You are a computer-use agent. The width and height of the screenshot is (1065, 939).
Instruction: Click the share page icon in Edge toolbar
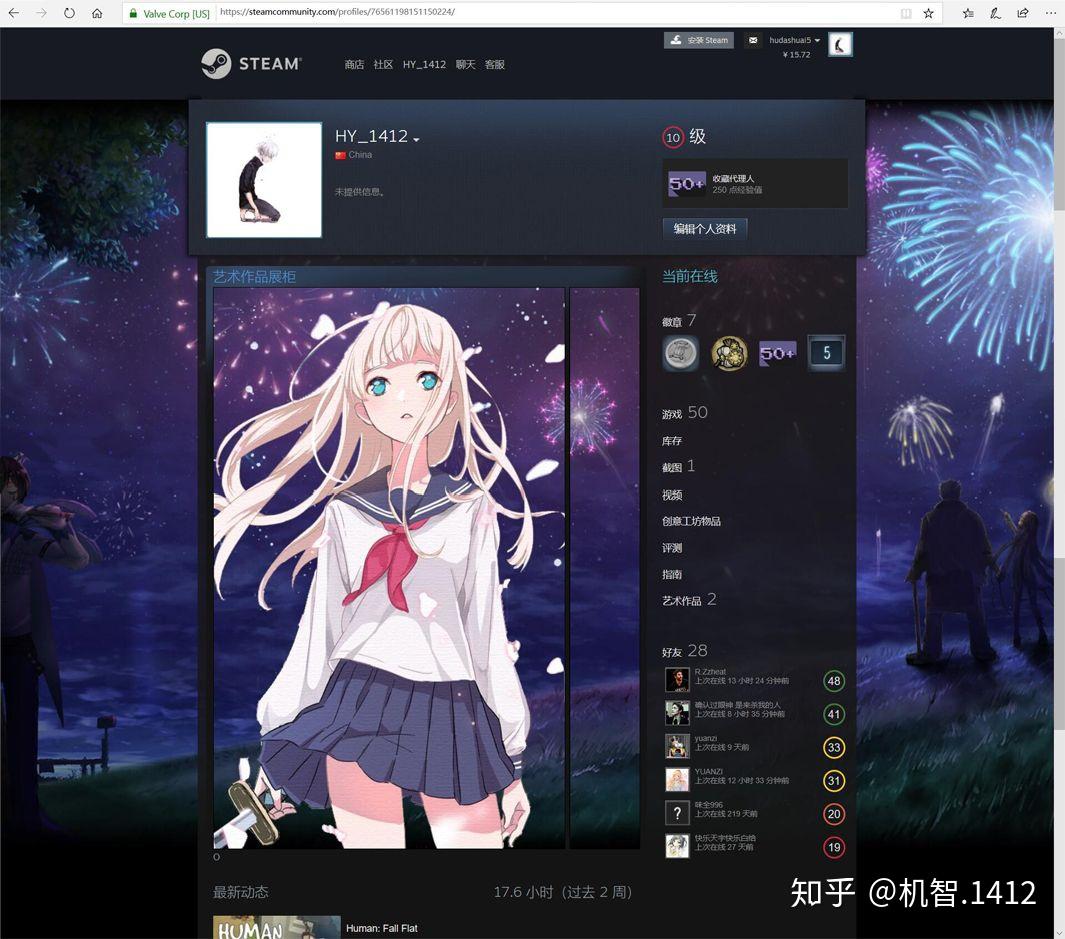point(1022,13)
